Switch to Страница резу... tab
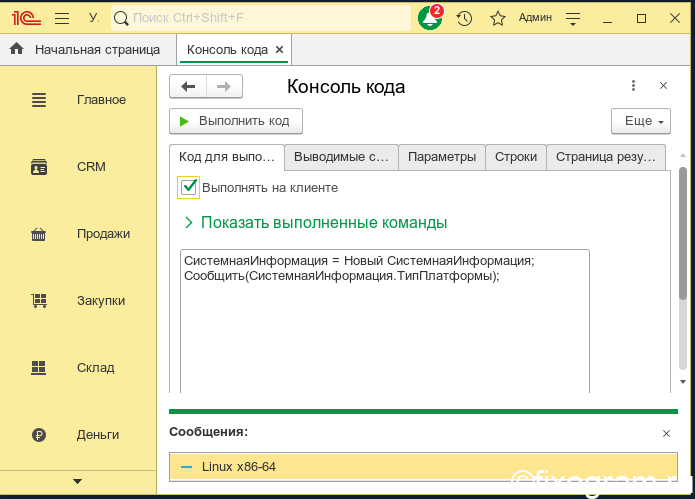This screenshot has height=499, width=695. [x=606, y=157]
